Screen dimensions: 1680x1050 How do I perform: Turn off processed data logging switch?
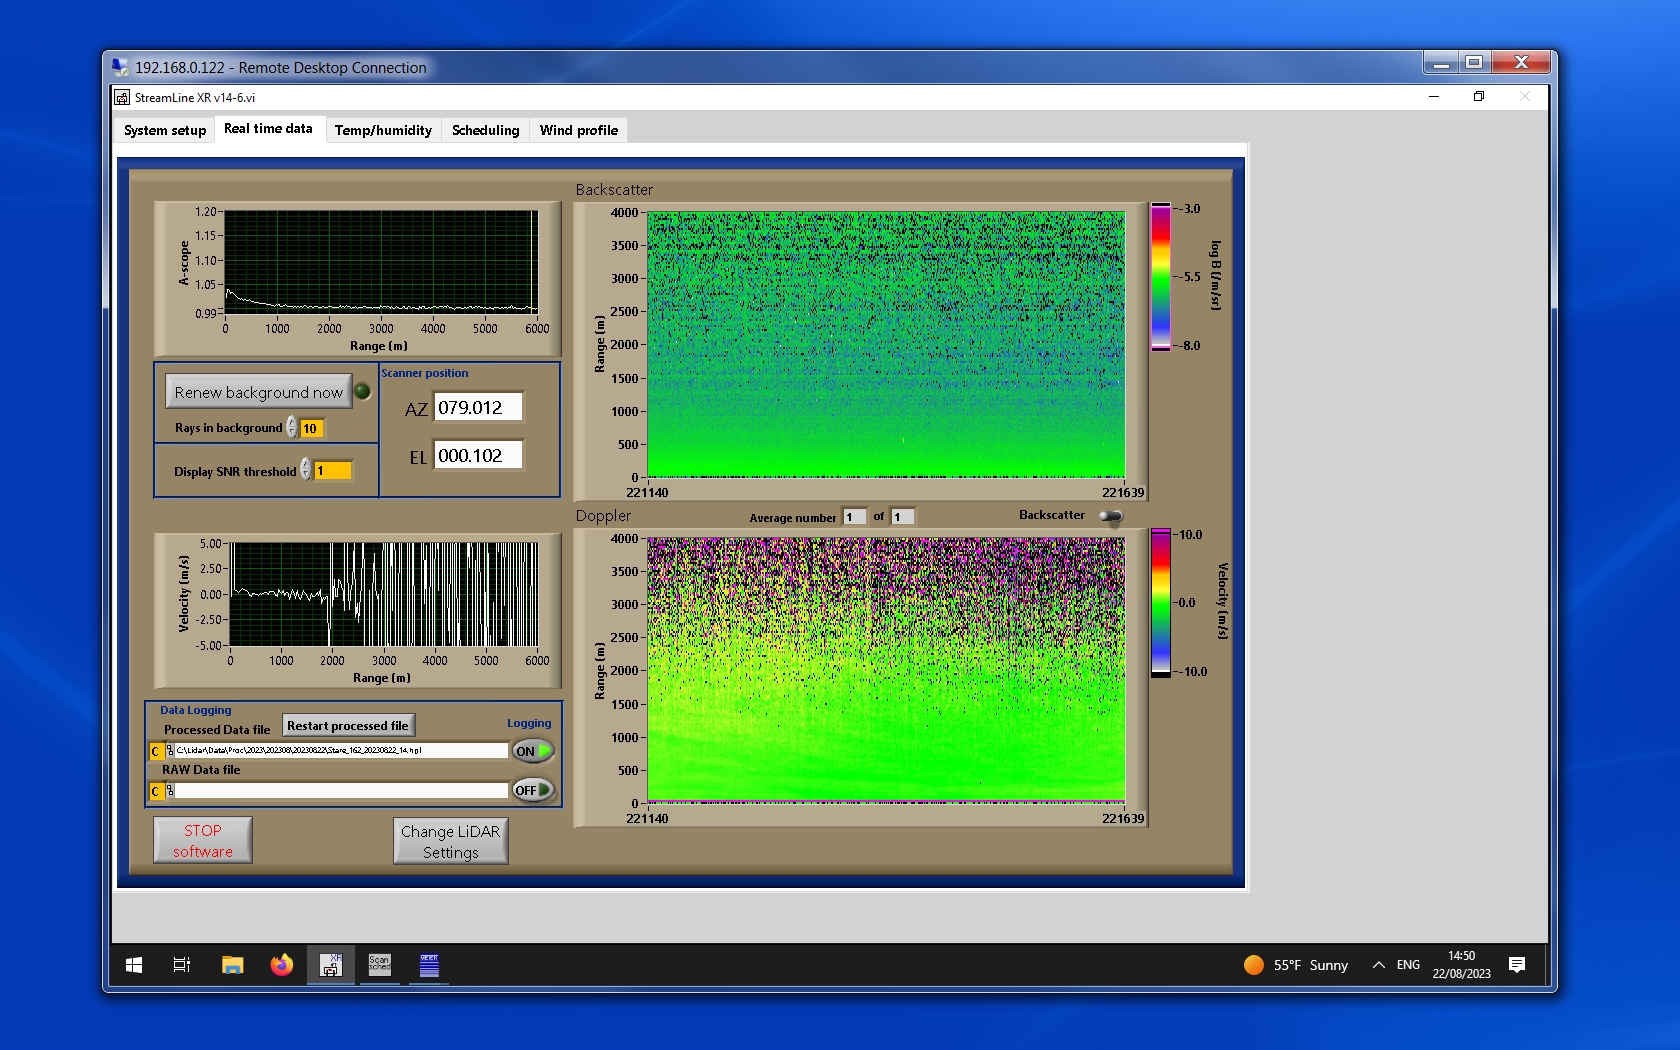[533, 751]
